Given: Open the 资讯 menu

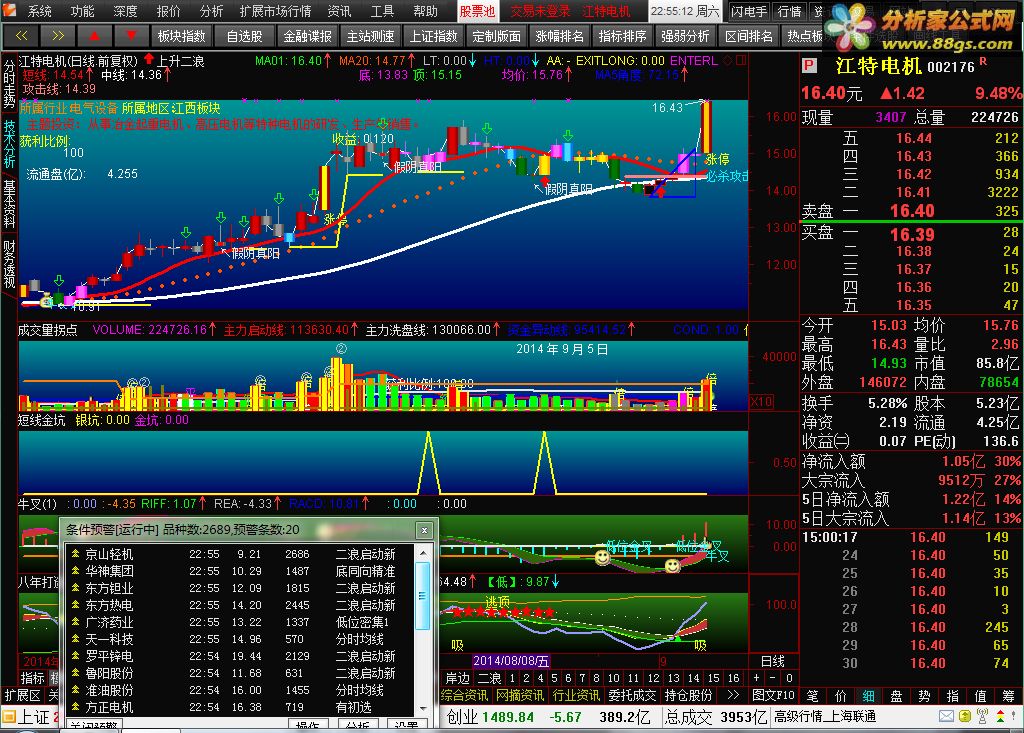Looking at the screenshot, I should pyautogui.click(x=340, y=11).
